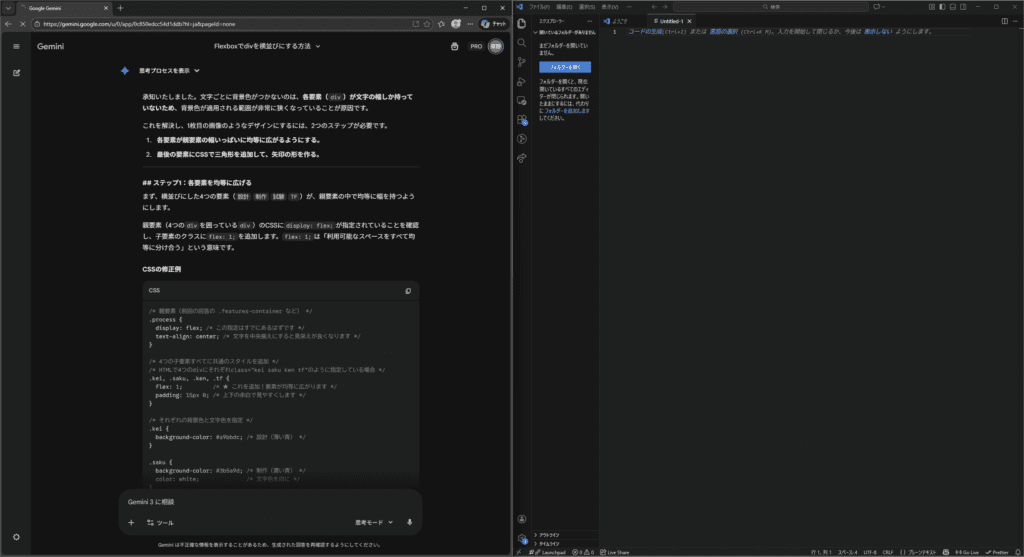This screenshot has height=557, width=1024.
Task: Click the copy code icon on CSS block
Action: [x=407, y=291]
